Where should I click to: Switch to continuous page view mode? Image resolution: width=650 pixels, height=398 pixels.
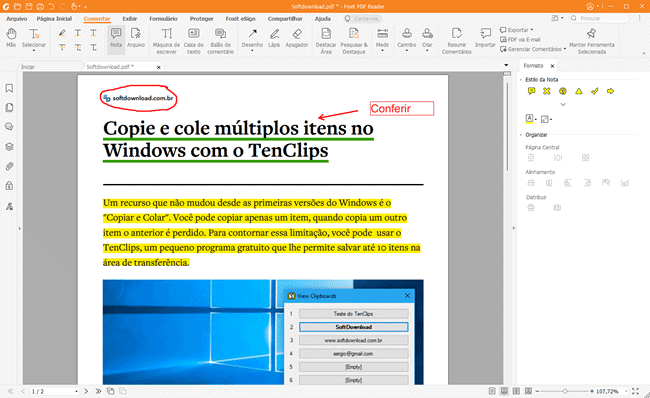point(504,391)
